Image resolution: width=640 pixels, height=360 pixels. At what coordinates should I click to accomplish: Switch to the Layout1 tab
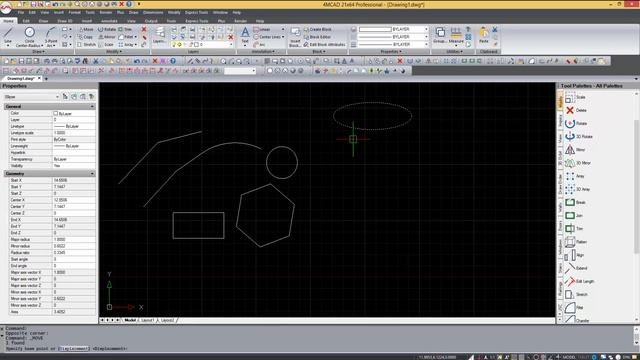pyautogui.click(x=147, y=320)
